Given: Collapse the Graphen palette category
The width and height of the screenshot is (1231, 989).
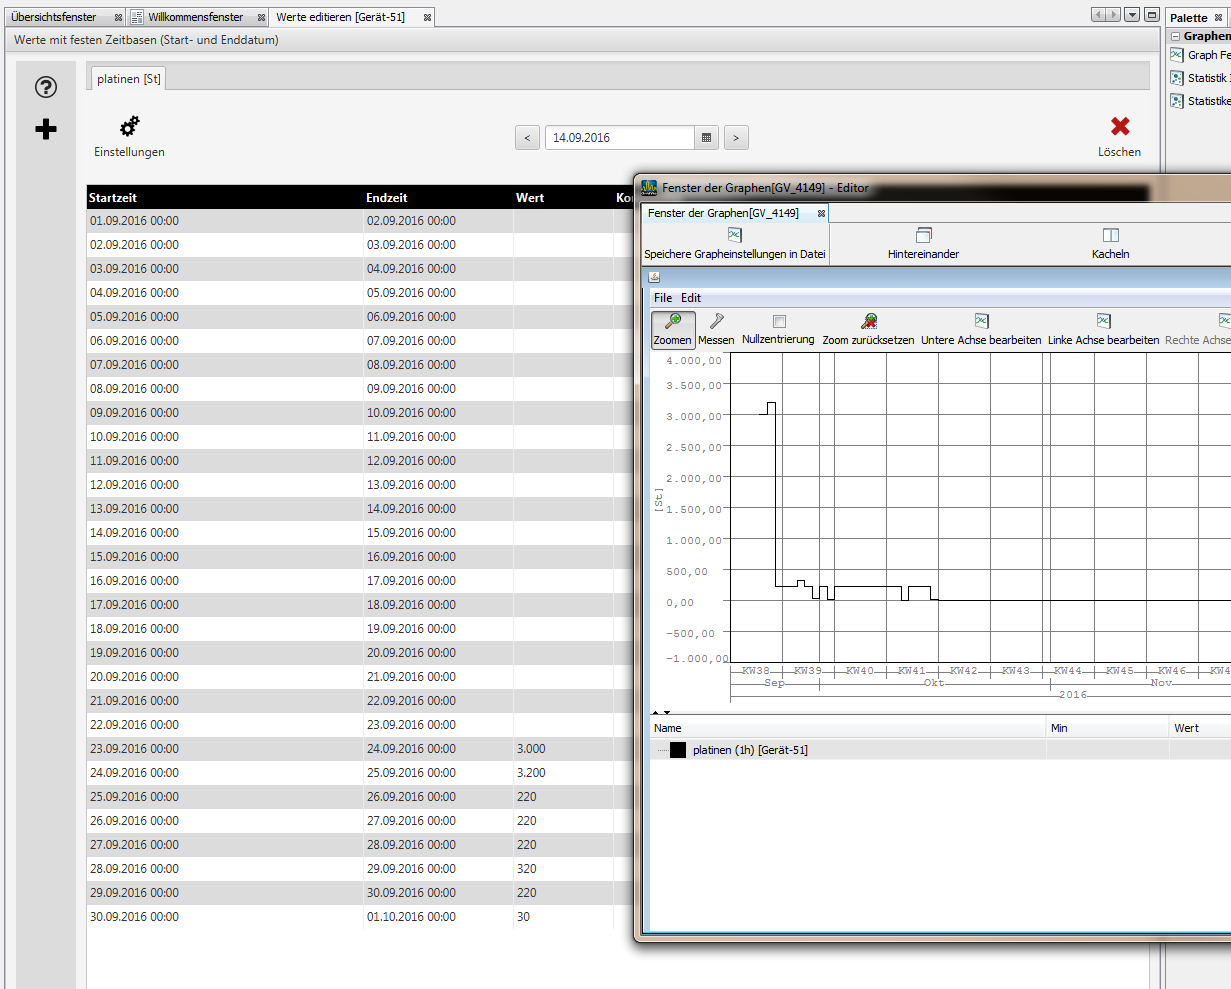Looking at the screenshot, I should pos(1176,36).
